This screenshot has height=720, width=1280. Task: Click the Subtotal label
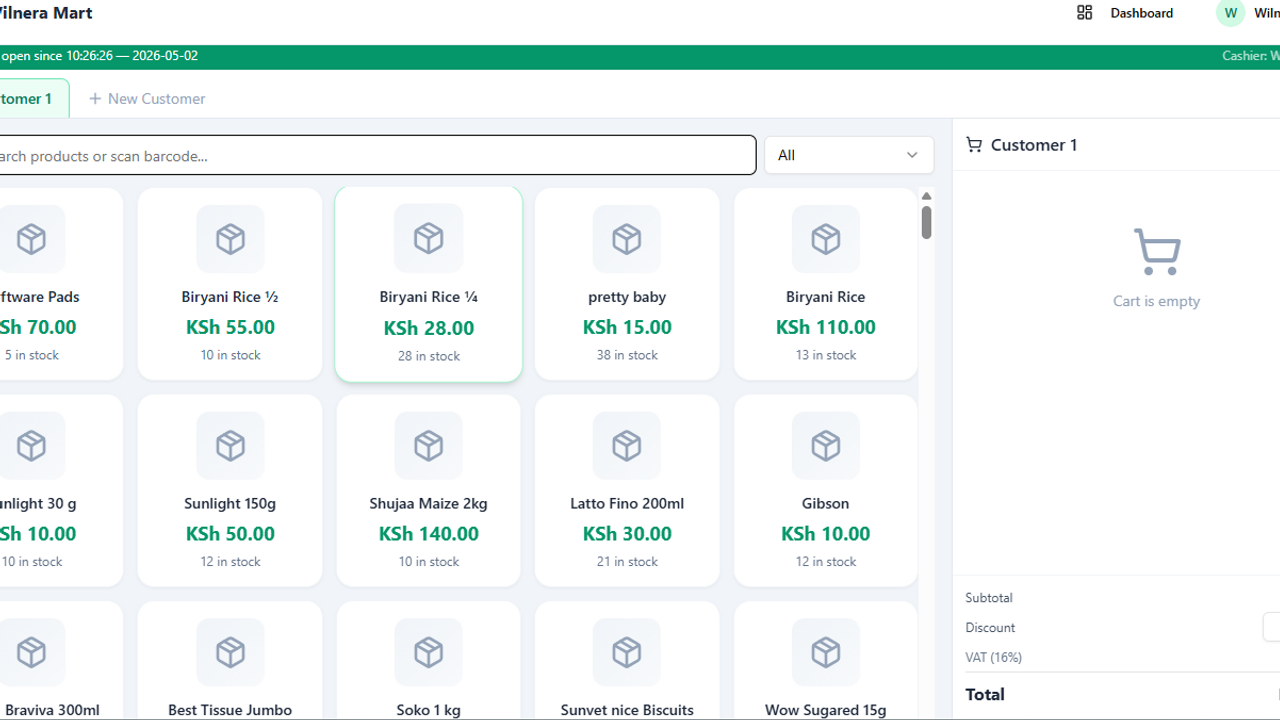(x=989, y=598)
